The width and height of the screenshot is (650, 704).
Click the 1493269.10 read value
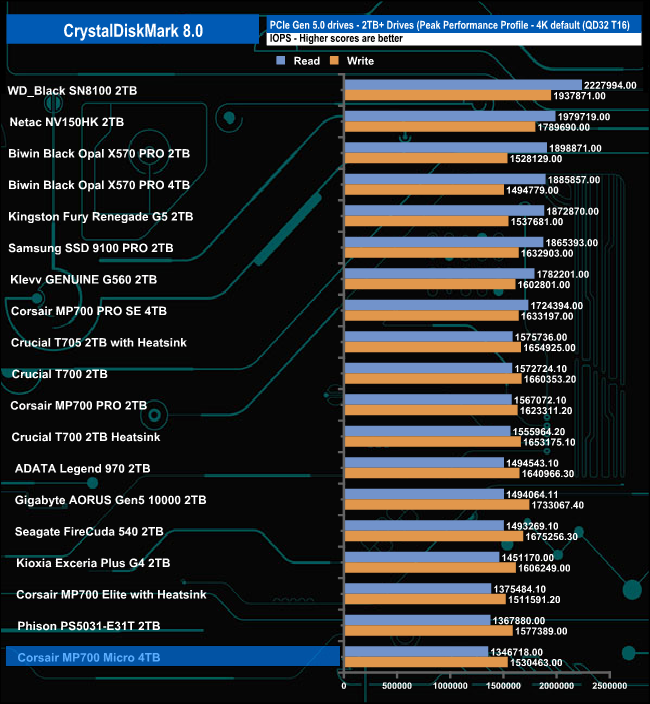(x=532, y=526)
